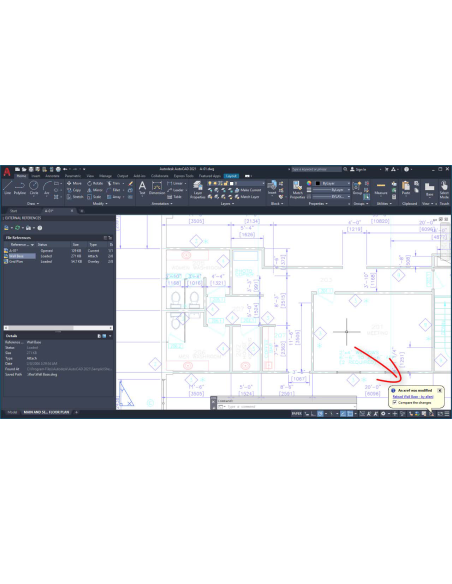The height and width of the screenshot is (584, 452).
Task: Click Match Layer tool
Action: pos(246,197)
